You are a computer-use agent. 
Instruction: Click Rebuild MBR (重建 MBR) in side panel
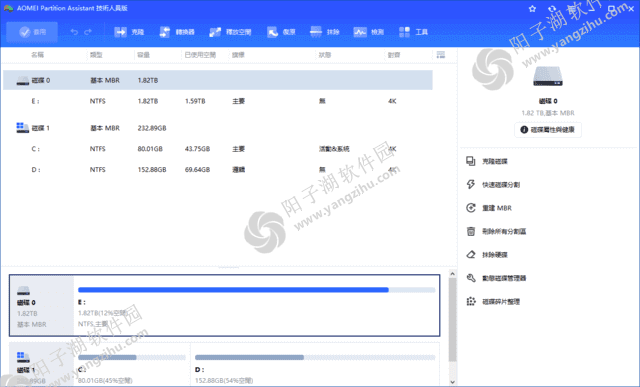coord(489,208)
